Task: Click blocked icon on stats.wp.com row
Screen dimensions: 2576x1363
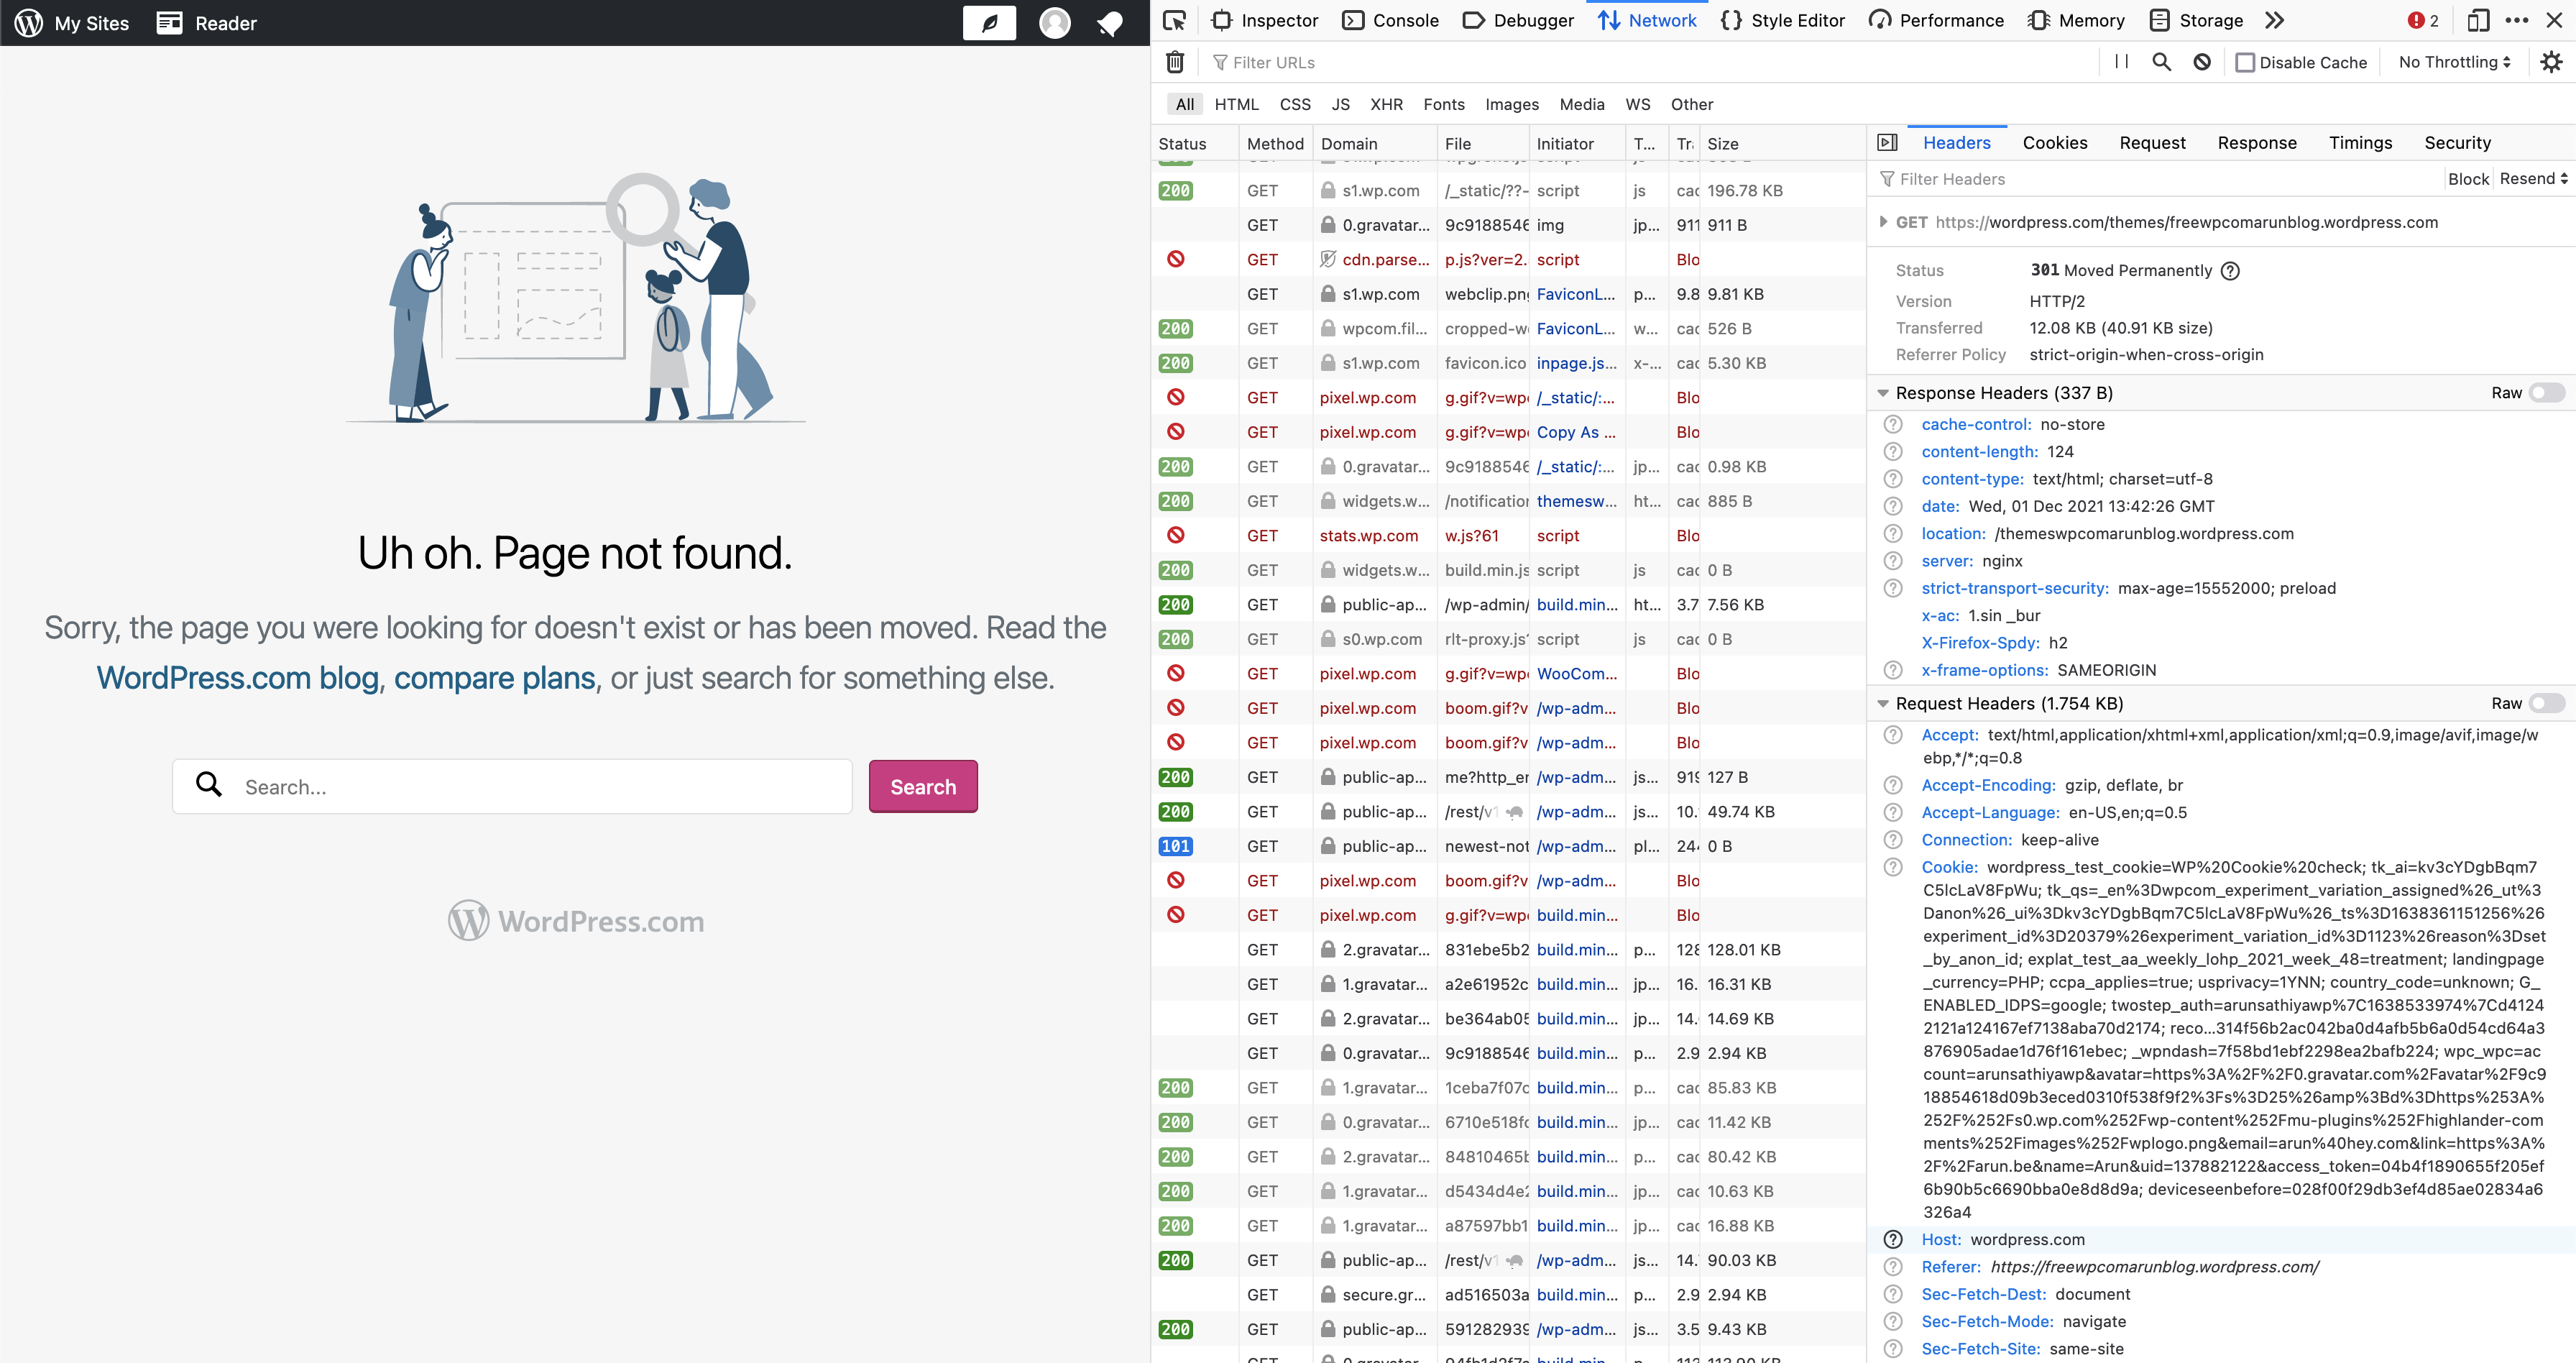Action: [1176, 535]
